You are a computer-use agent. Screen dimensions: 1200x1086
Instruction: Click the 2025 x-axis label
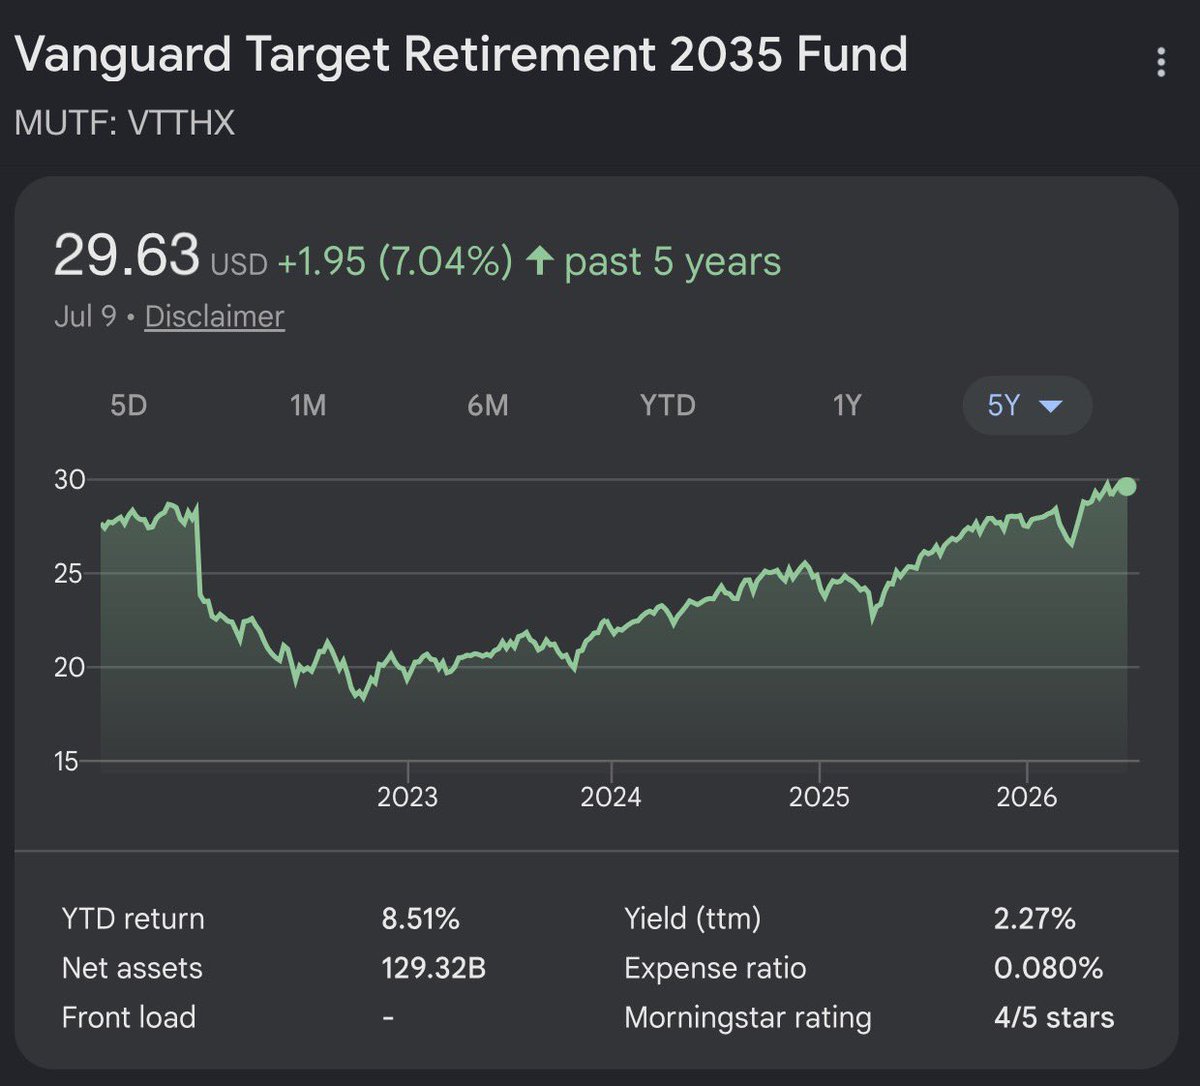point(819,797)
